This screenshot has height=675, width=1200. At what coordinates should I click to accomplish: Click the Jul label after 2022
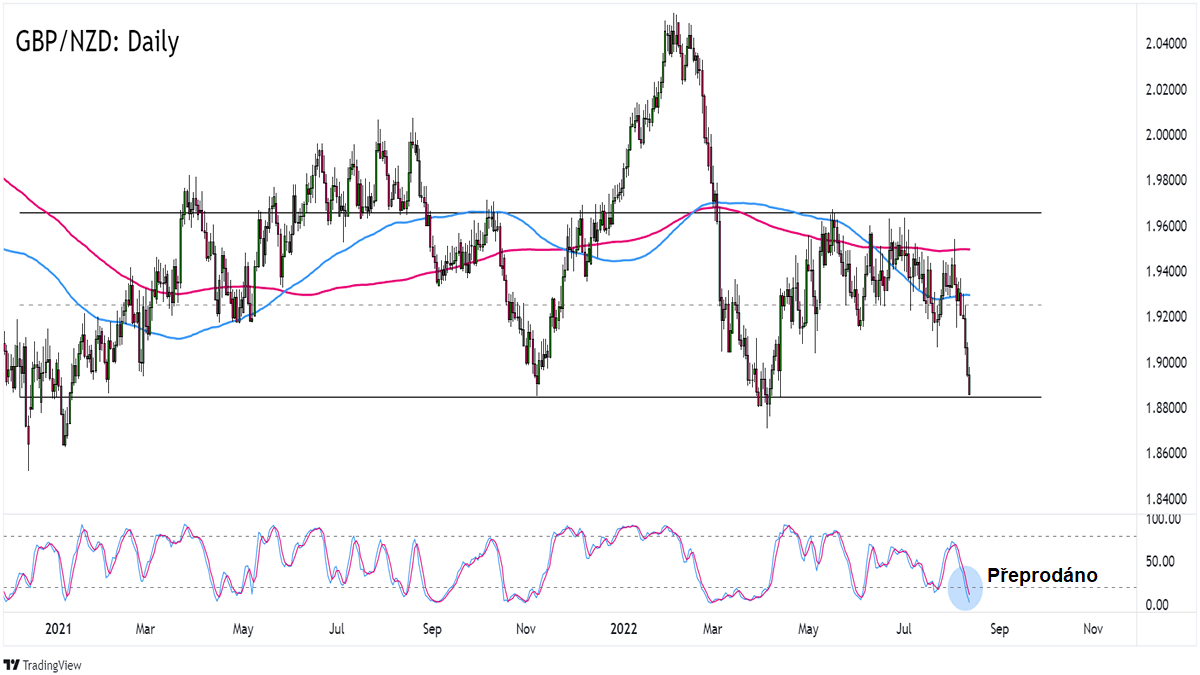point(904,630)
